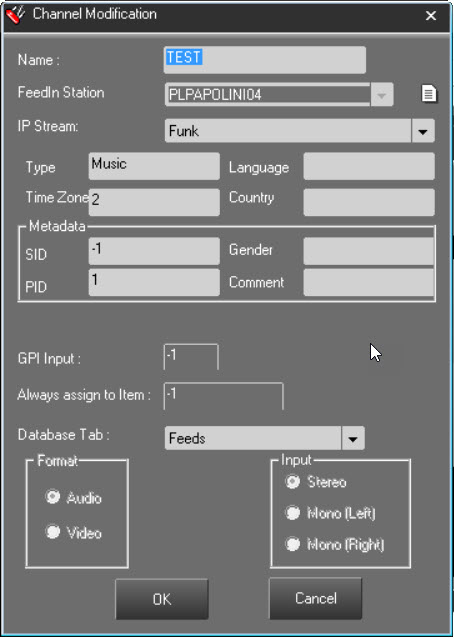Viewport: 454px width, 638px height.
Task: Confirm with the OK button
Action: coord(162,599)
